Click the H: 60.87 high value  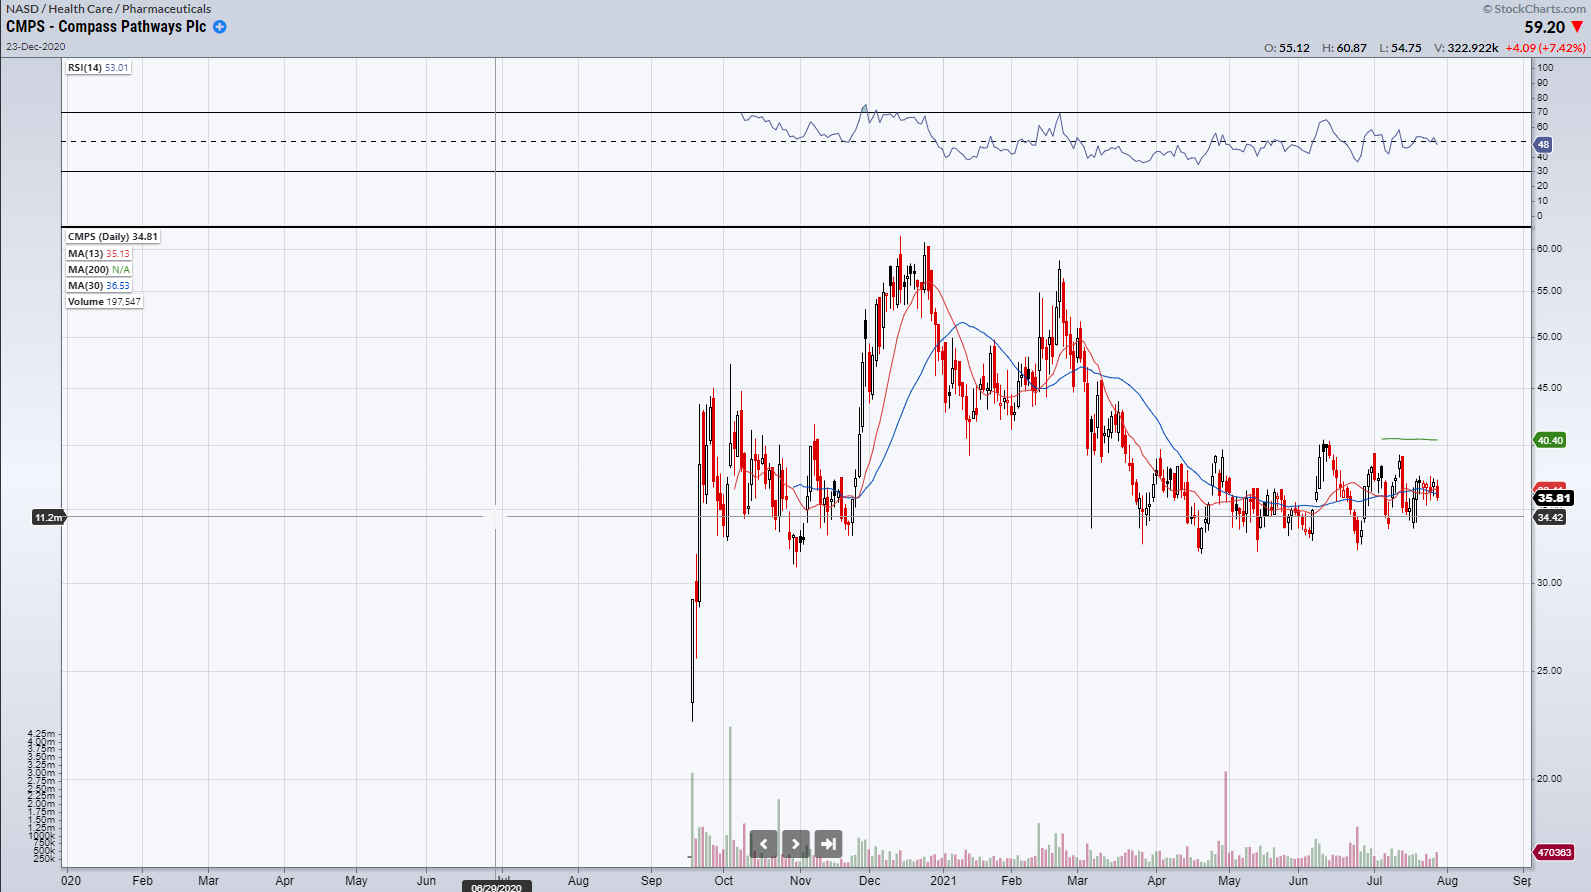pyautogui.click(x=1344, y=48)
